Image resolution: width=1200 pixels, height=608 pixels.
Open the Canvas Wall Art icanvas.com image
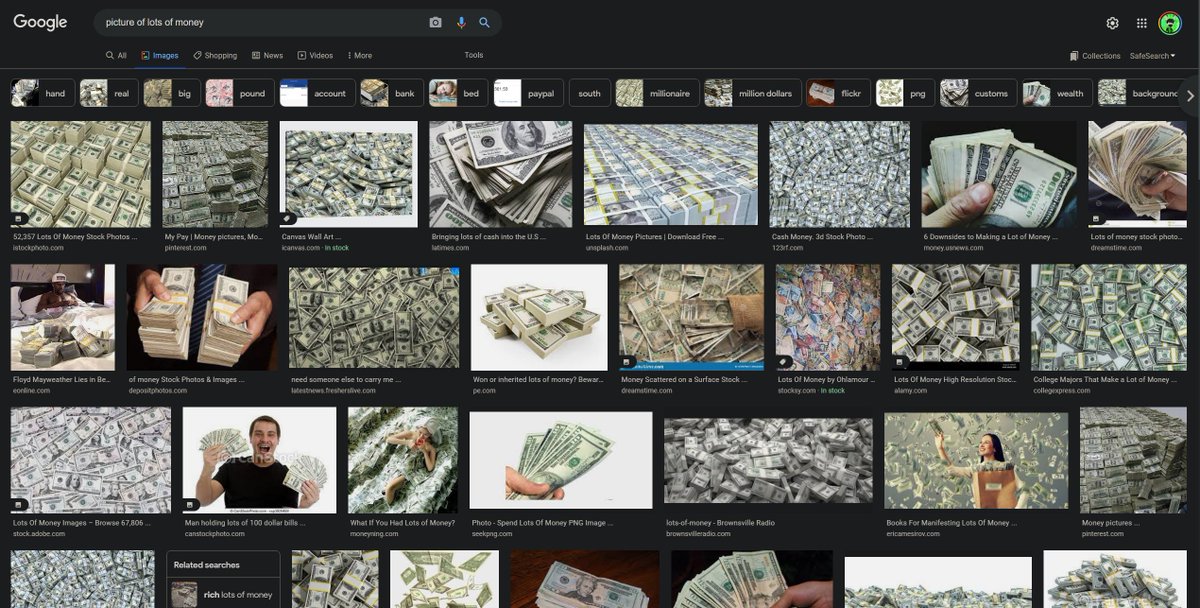[348, 174]
